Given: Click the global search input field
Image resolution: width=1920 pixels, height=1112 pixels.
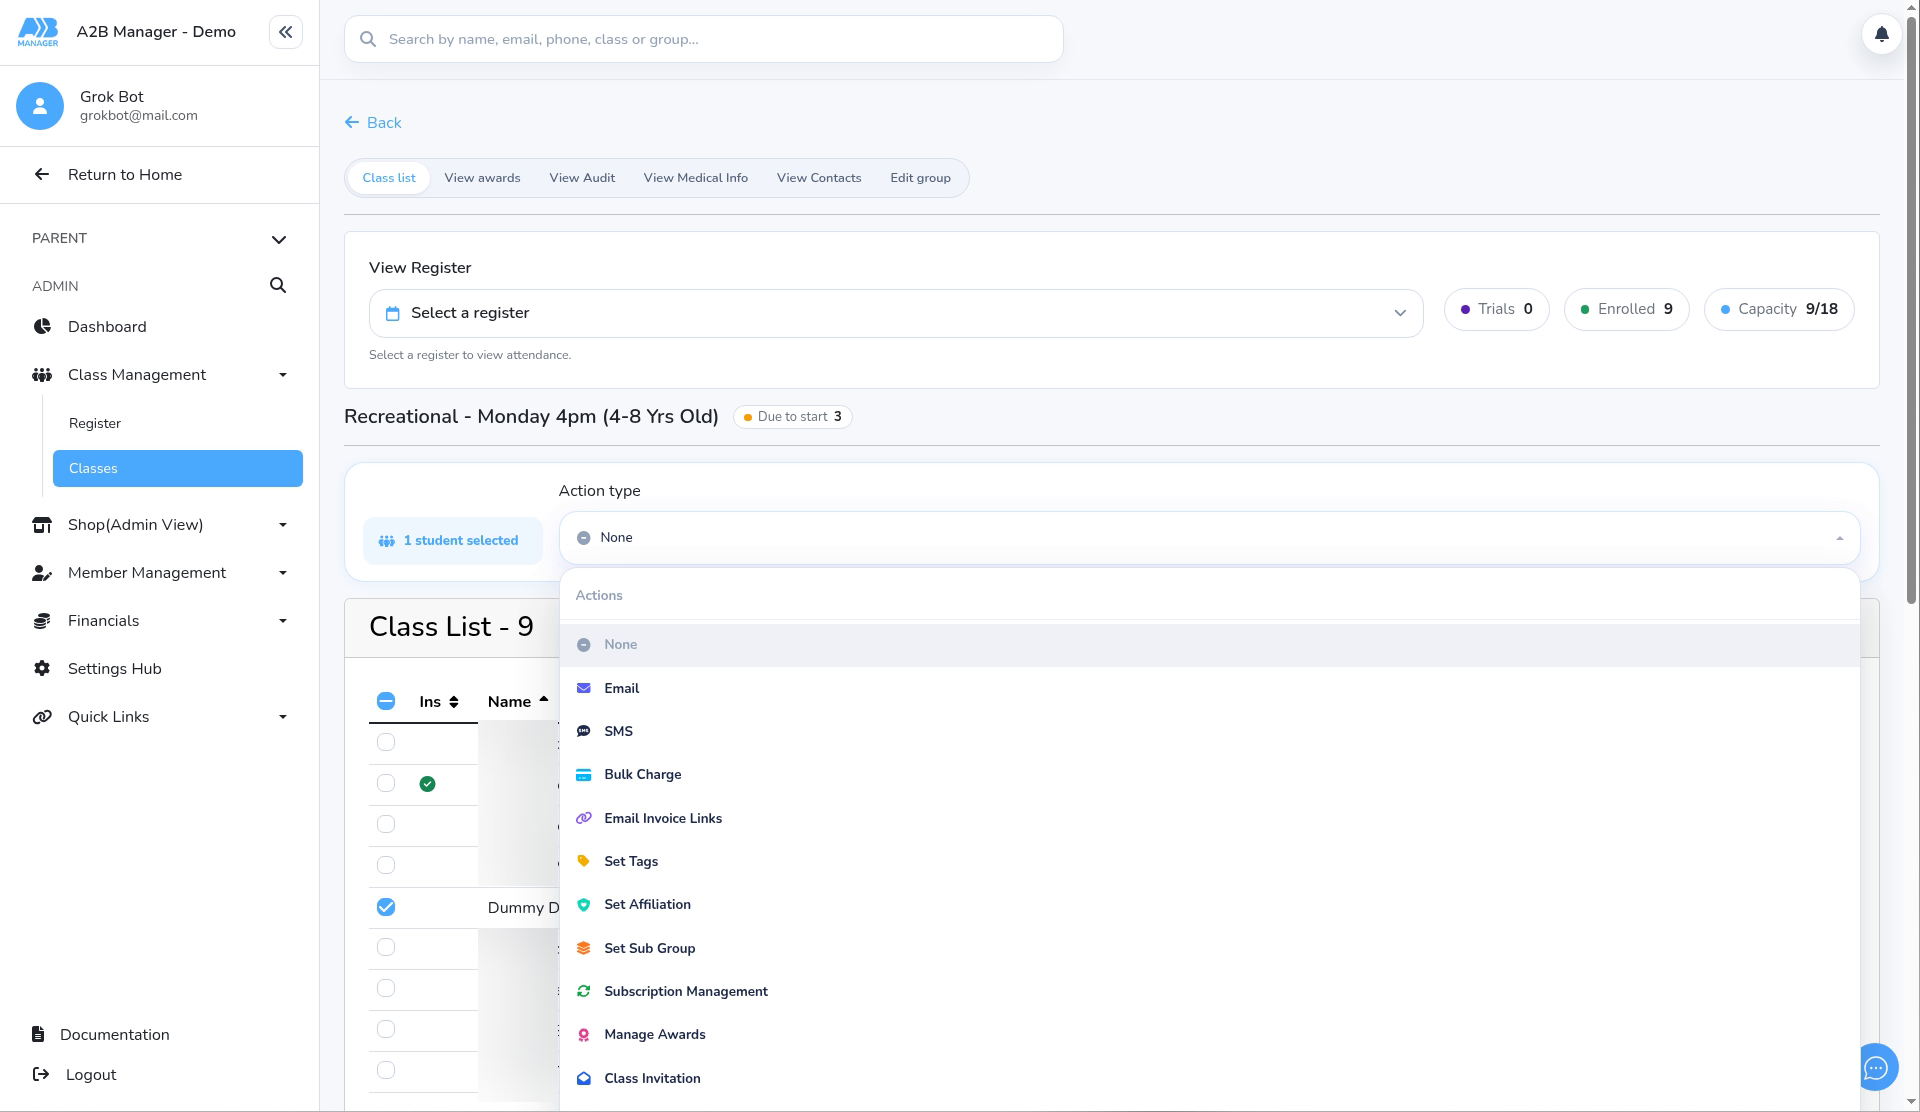Looking at the screenshot, I should tap(704, 39).
